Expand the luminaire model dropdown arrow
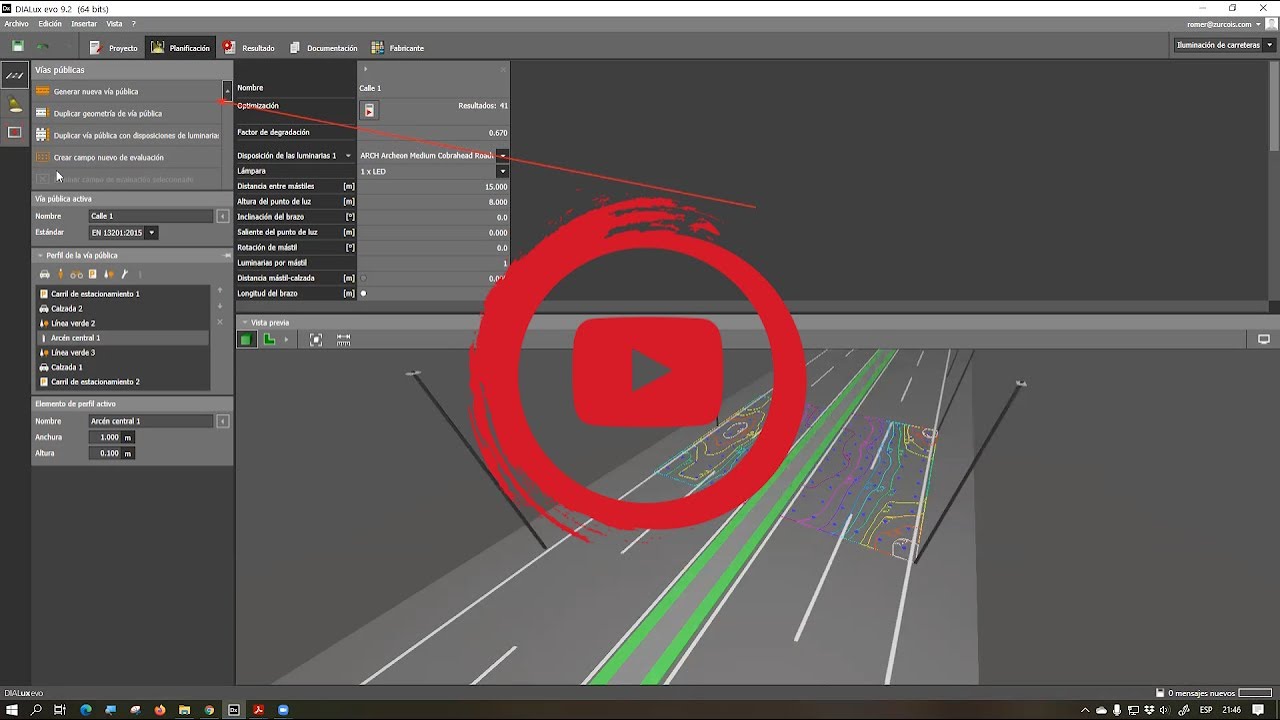 [x=502, y=156]
